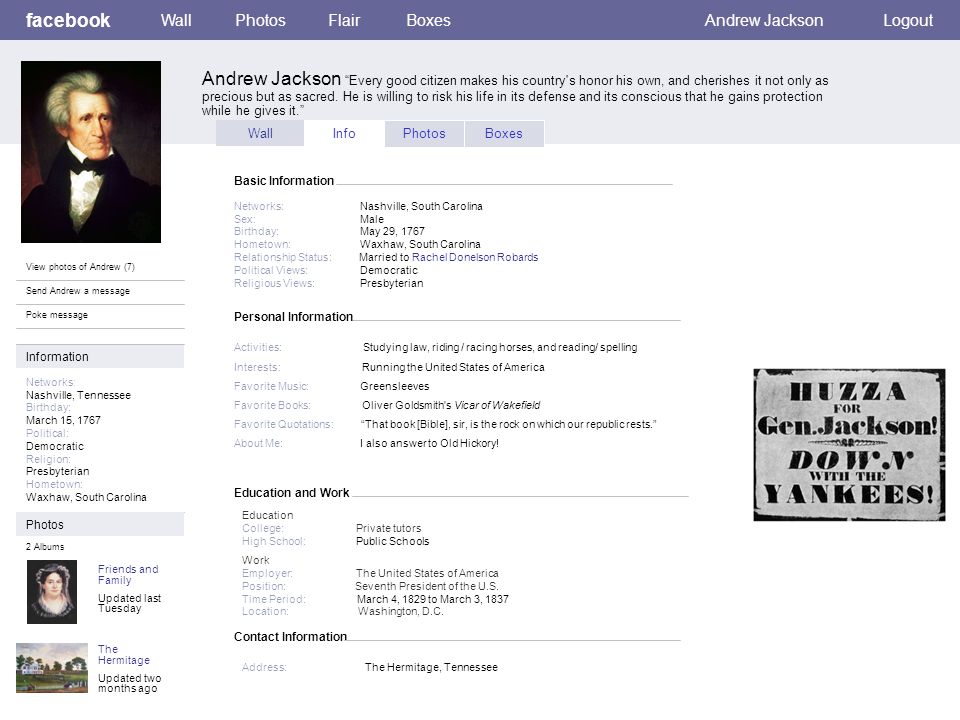This screenshot has height=720, width=960.
Task: Click the Education and Work section heading
Action: tap(291, 492)
